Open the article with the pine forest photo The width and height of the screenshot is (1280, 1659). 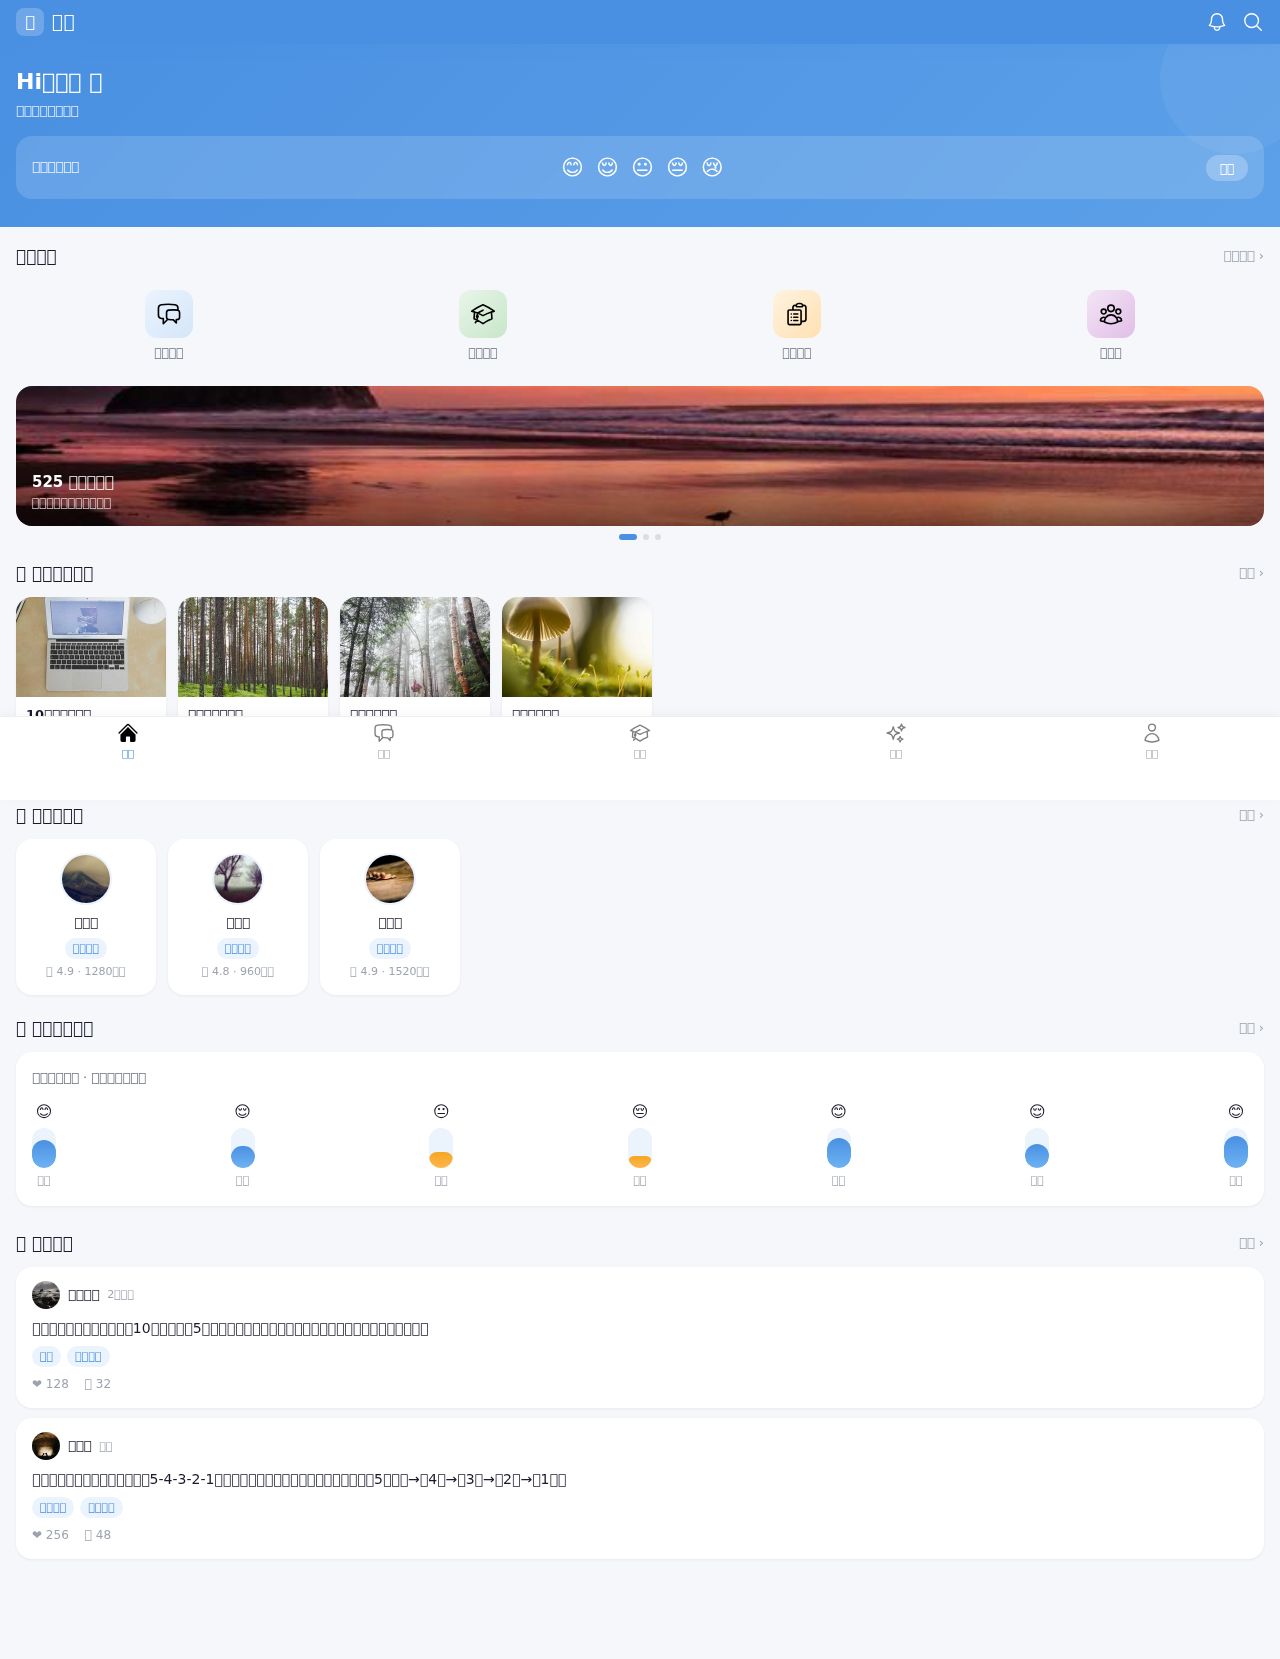point(253,656)
